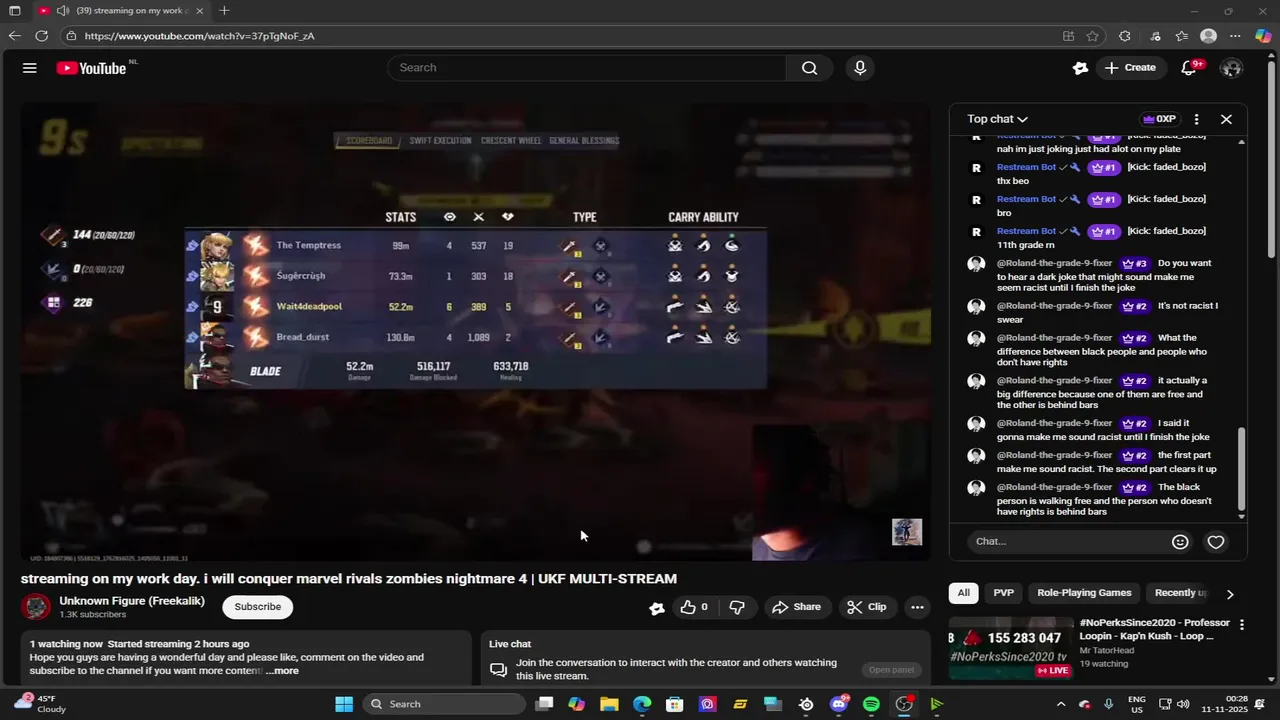Reload the page
The width and height of the screenshot is (1280, 720).
41,36
